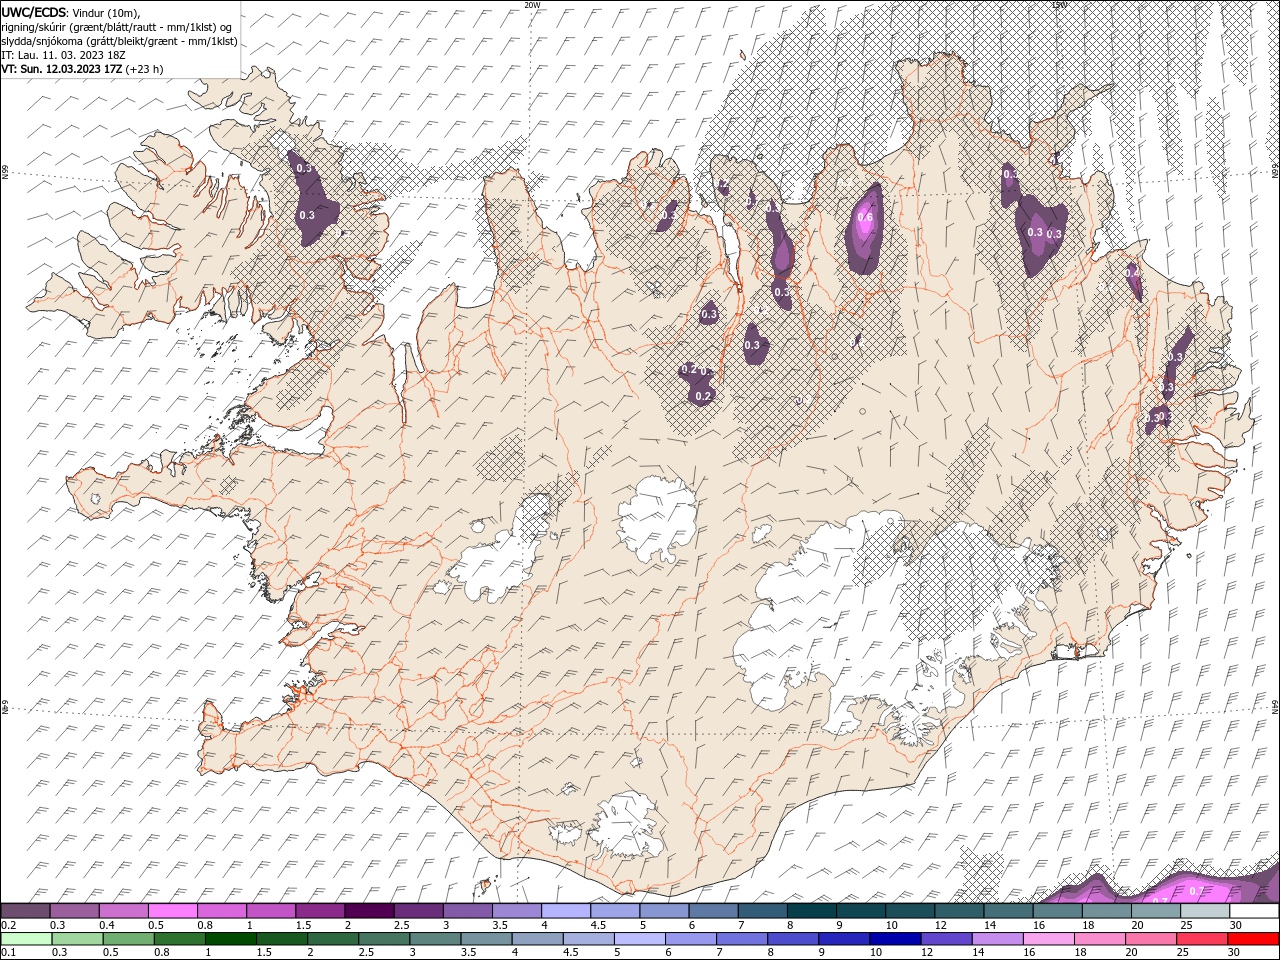Viewport: 1280px width, 960px height.
Task: Click the pink 0.6 precipitation value on the map
Action: click(x=865, y=218)
